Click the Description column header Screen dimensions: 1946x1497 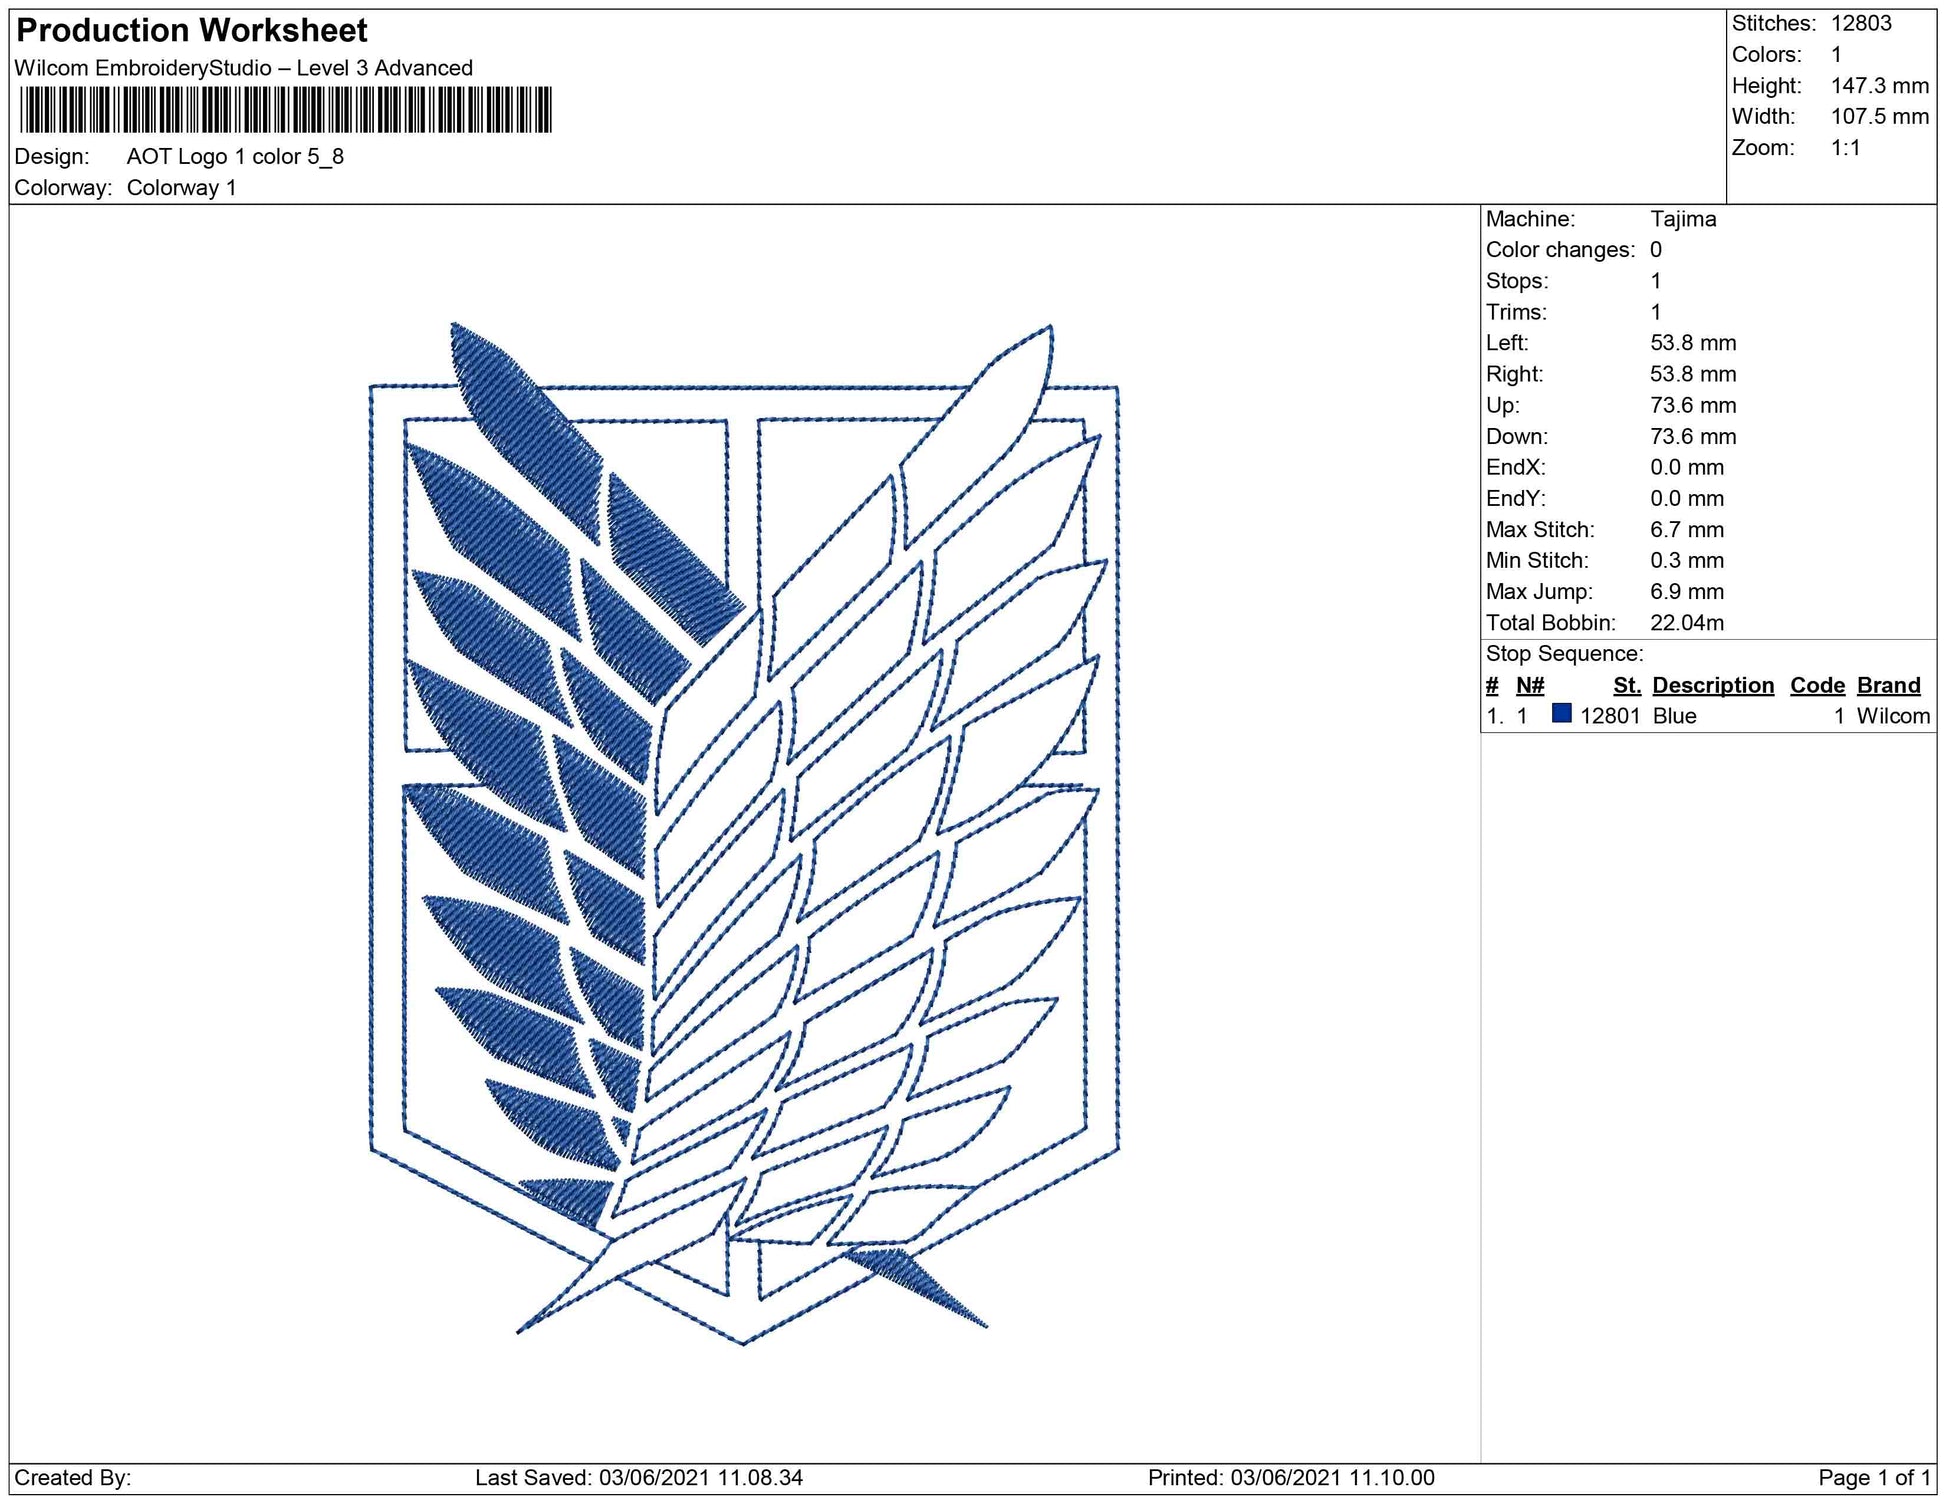click(1712, 685)
